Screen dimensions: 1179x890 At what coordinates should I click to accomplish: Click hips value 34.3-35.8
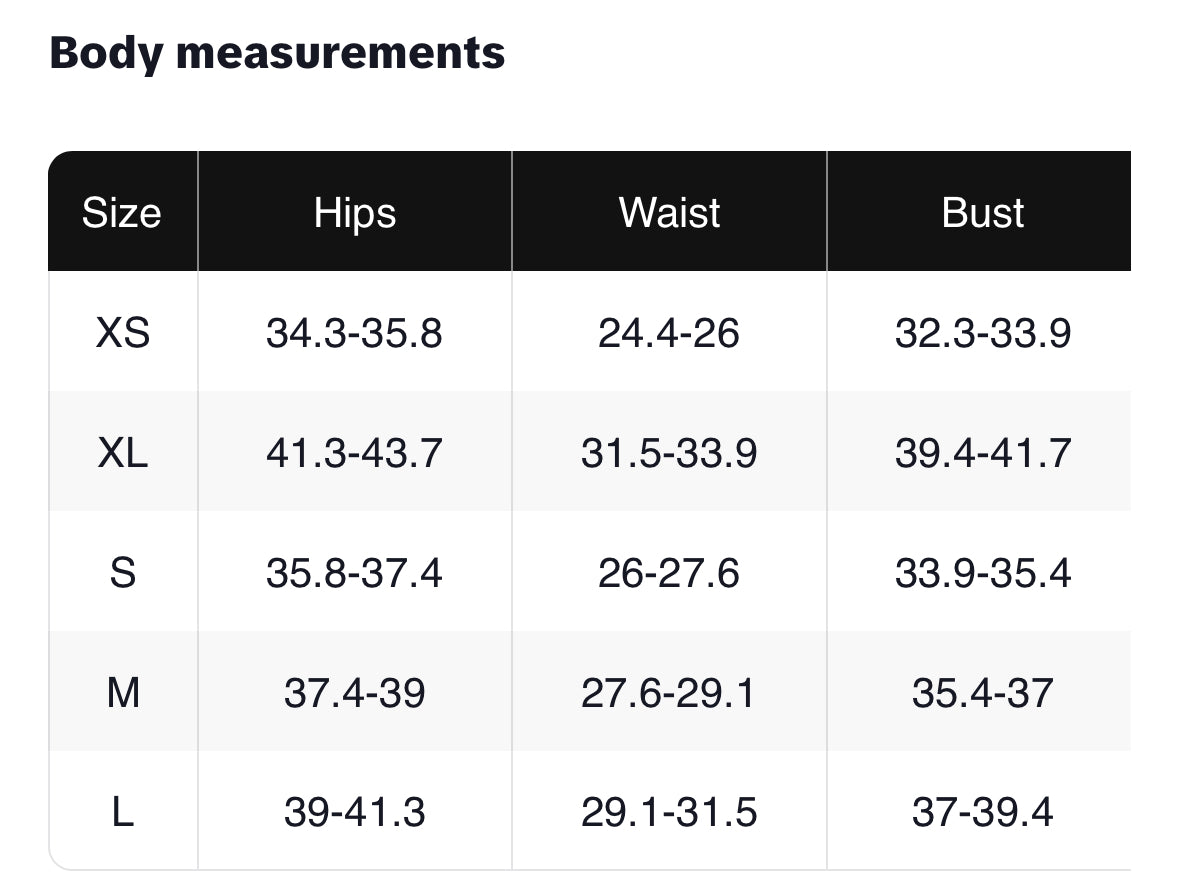354,333
